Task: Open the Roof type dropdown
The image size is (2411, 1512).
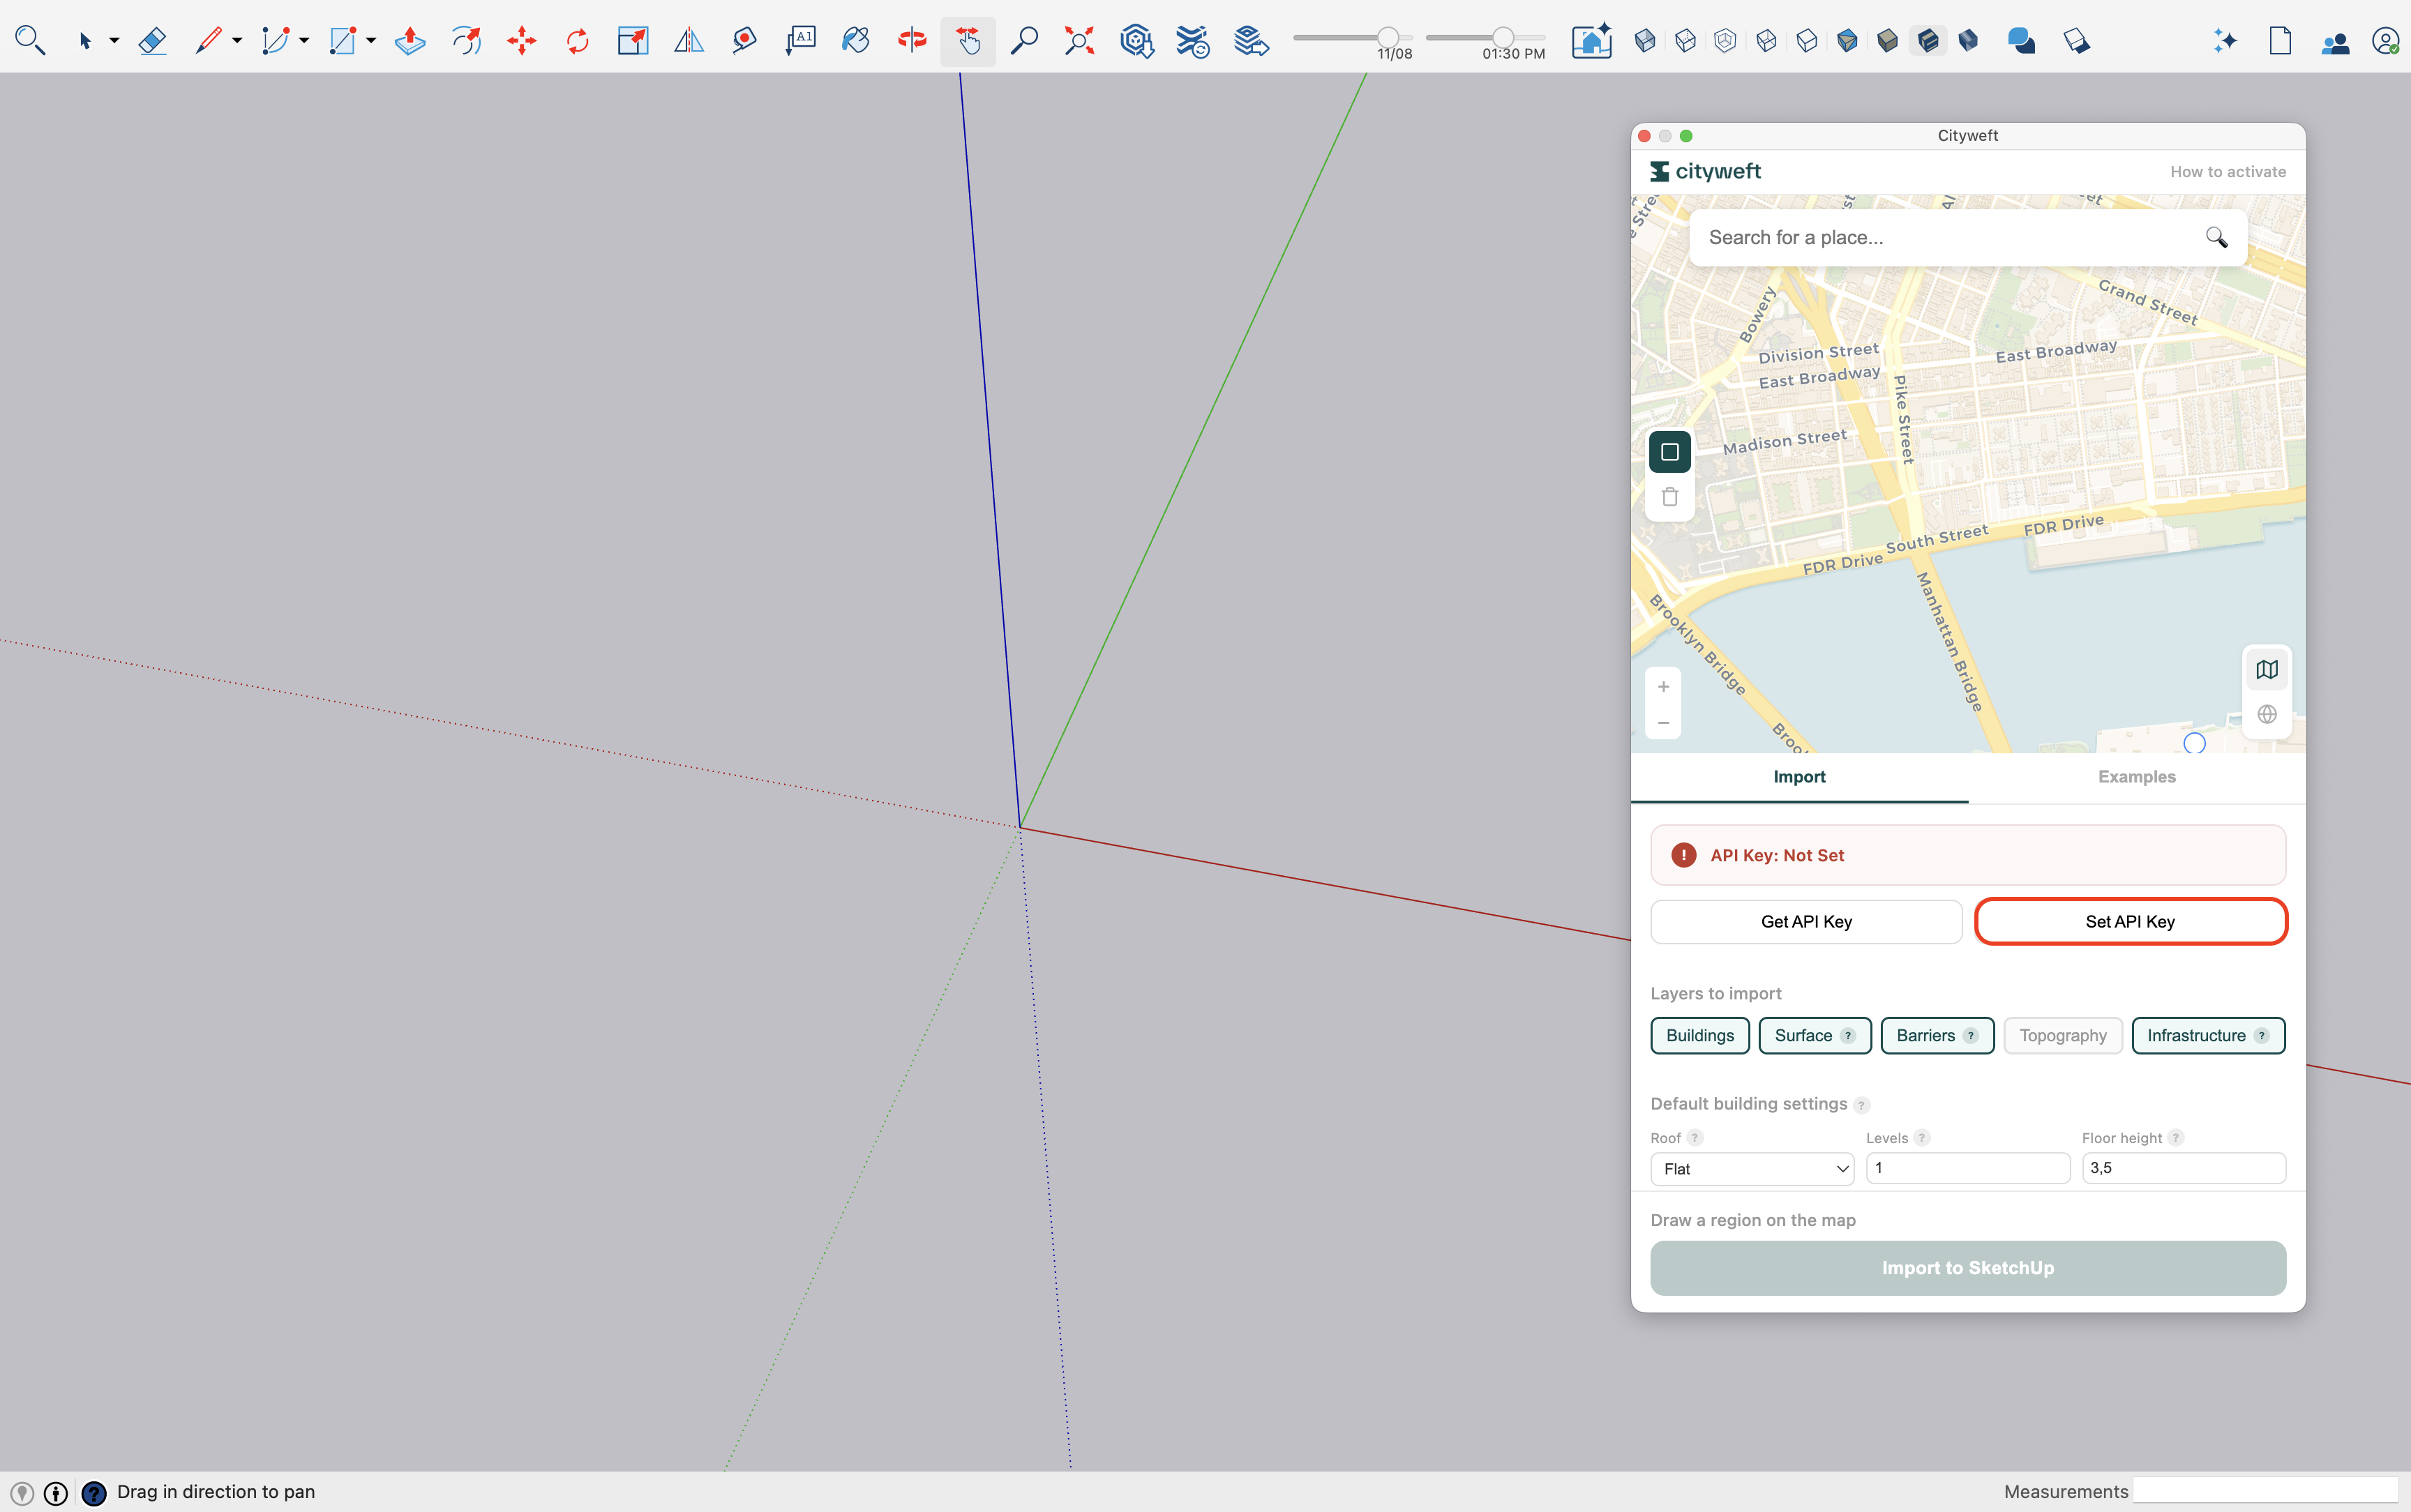Action: tap(1752, 1169)
